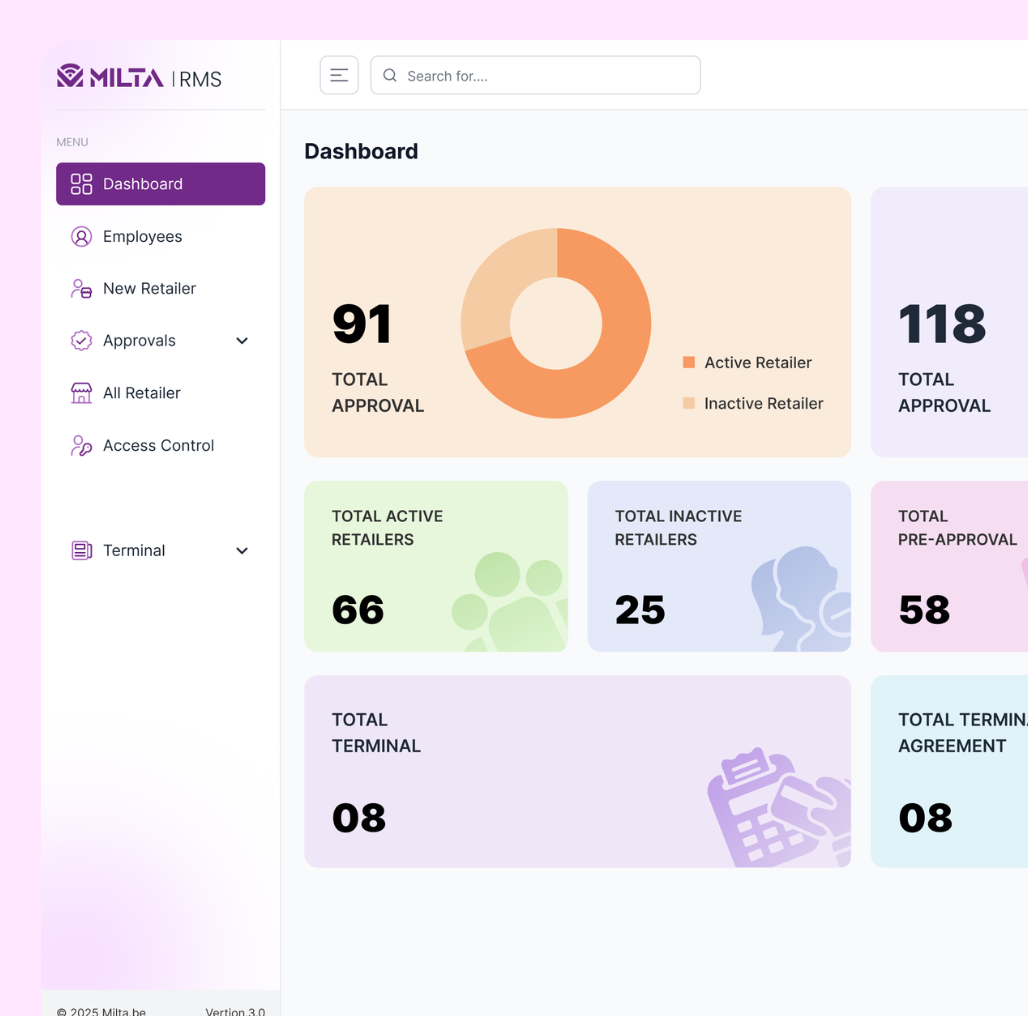Click the Milta RMS logo
Image resolution: width=1028 pixels, height=1016 pixels.
(x=139, y=77)
